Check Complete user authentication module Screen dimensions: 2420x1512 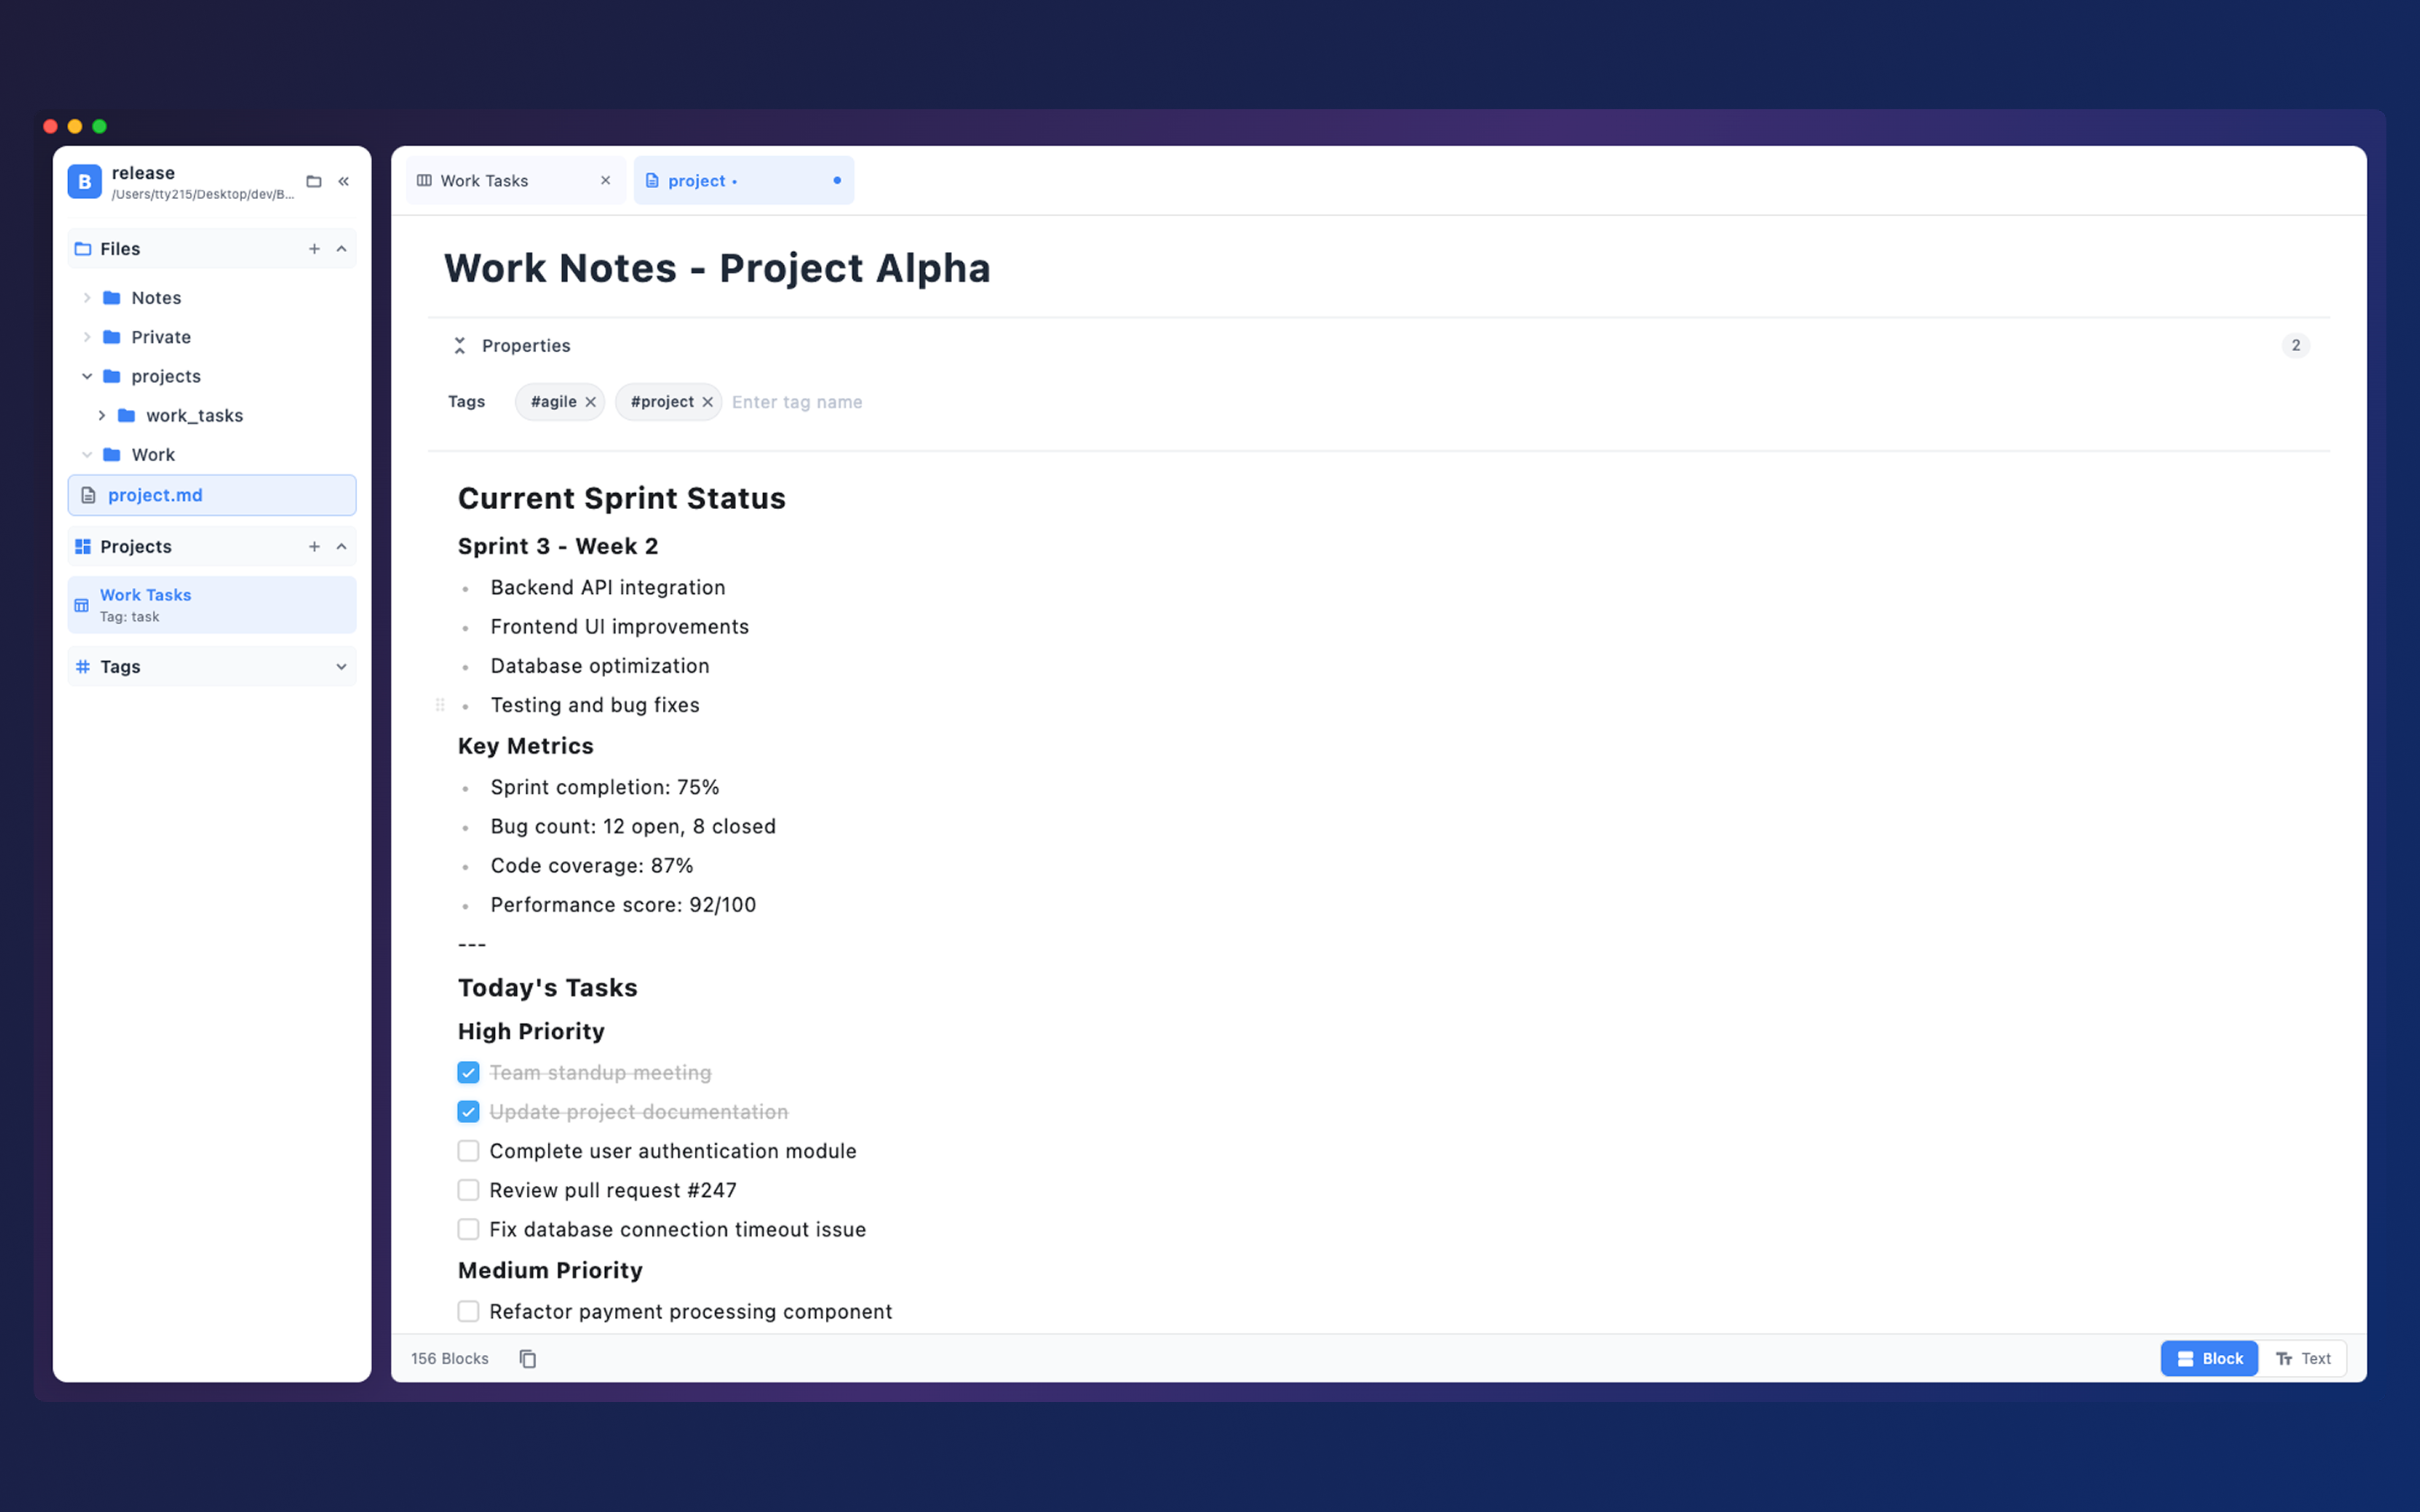468,1151
